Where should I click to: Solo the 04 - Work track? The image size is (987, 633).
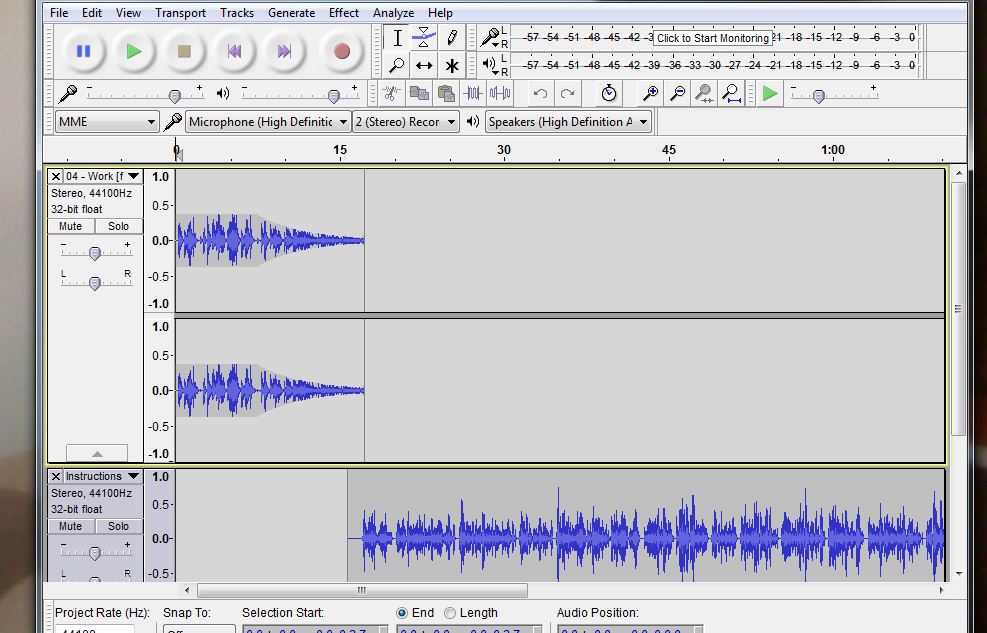[118, 226]
